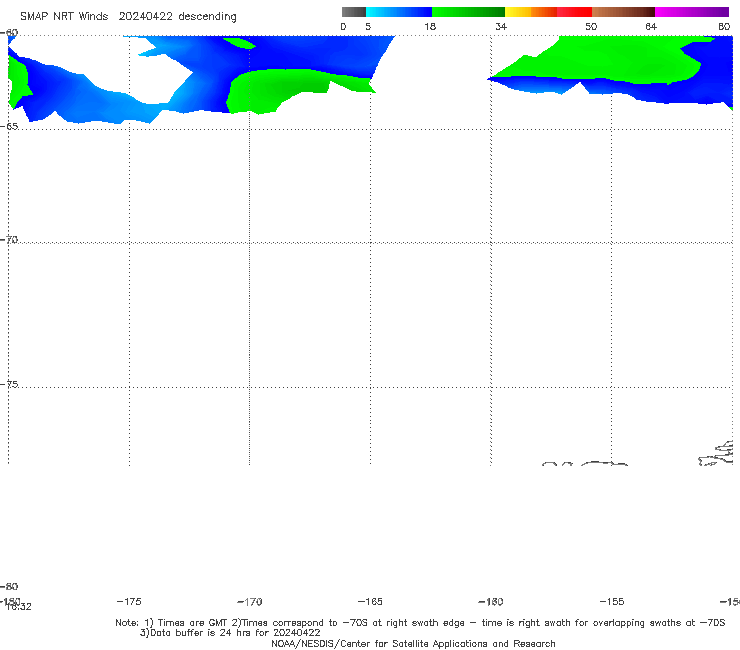This screenshot has width=740, height=650.
Task: Click the word 'descending' in the title
Action: [x=207, y=17]
